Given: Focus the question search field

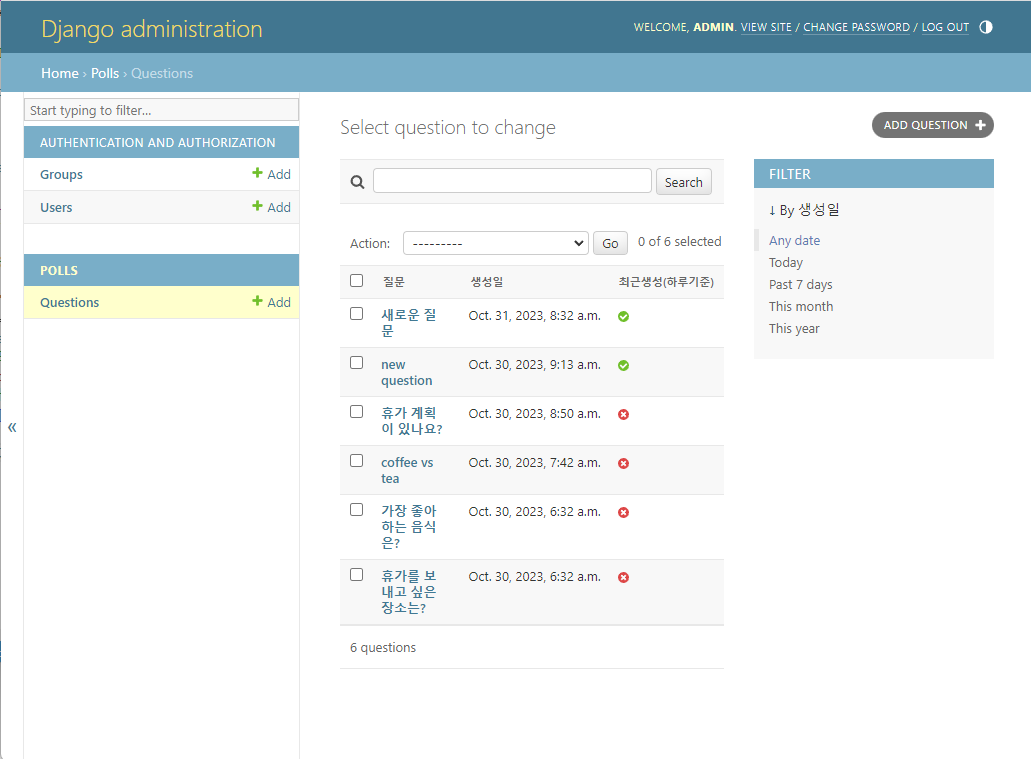Looking at the screenshot, I should click(512, 181).
